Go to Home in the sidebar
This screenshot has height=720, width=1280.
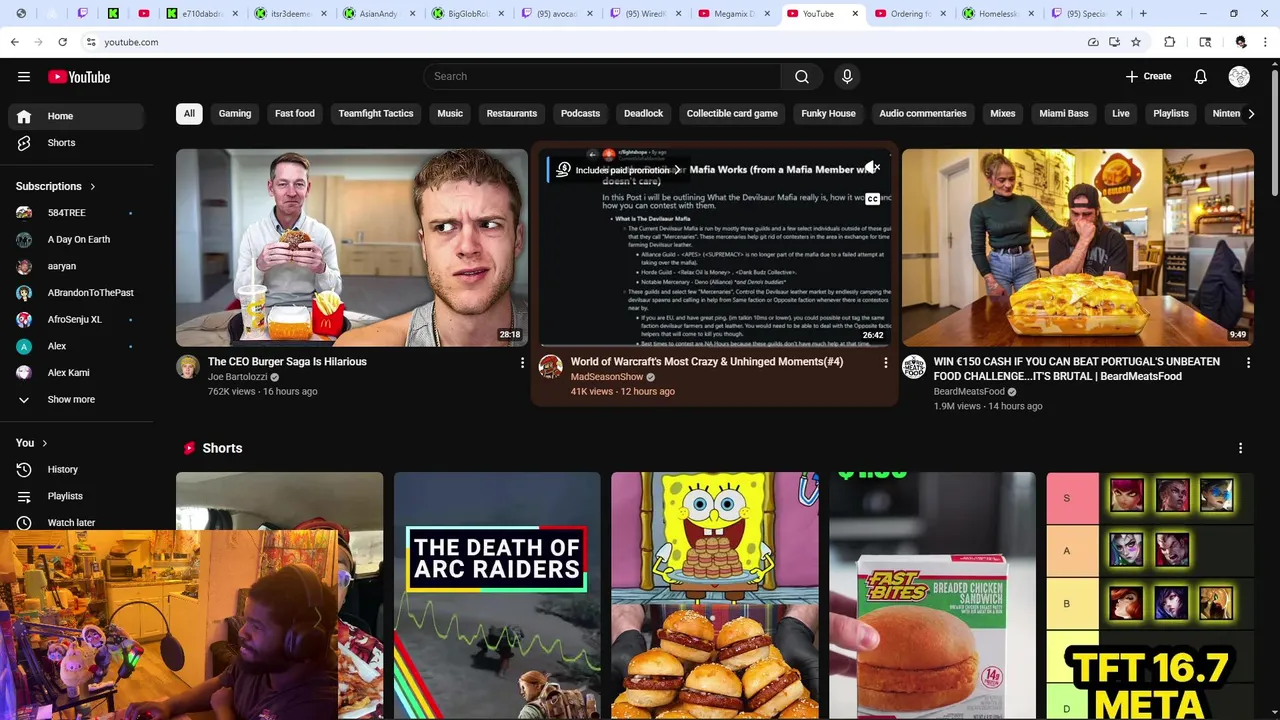78,116
